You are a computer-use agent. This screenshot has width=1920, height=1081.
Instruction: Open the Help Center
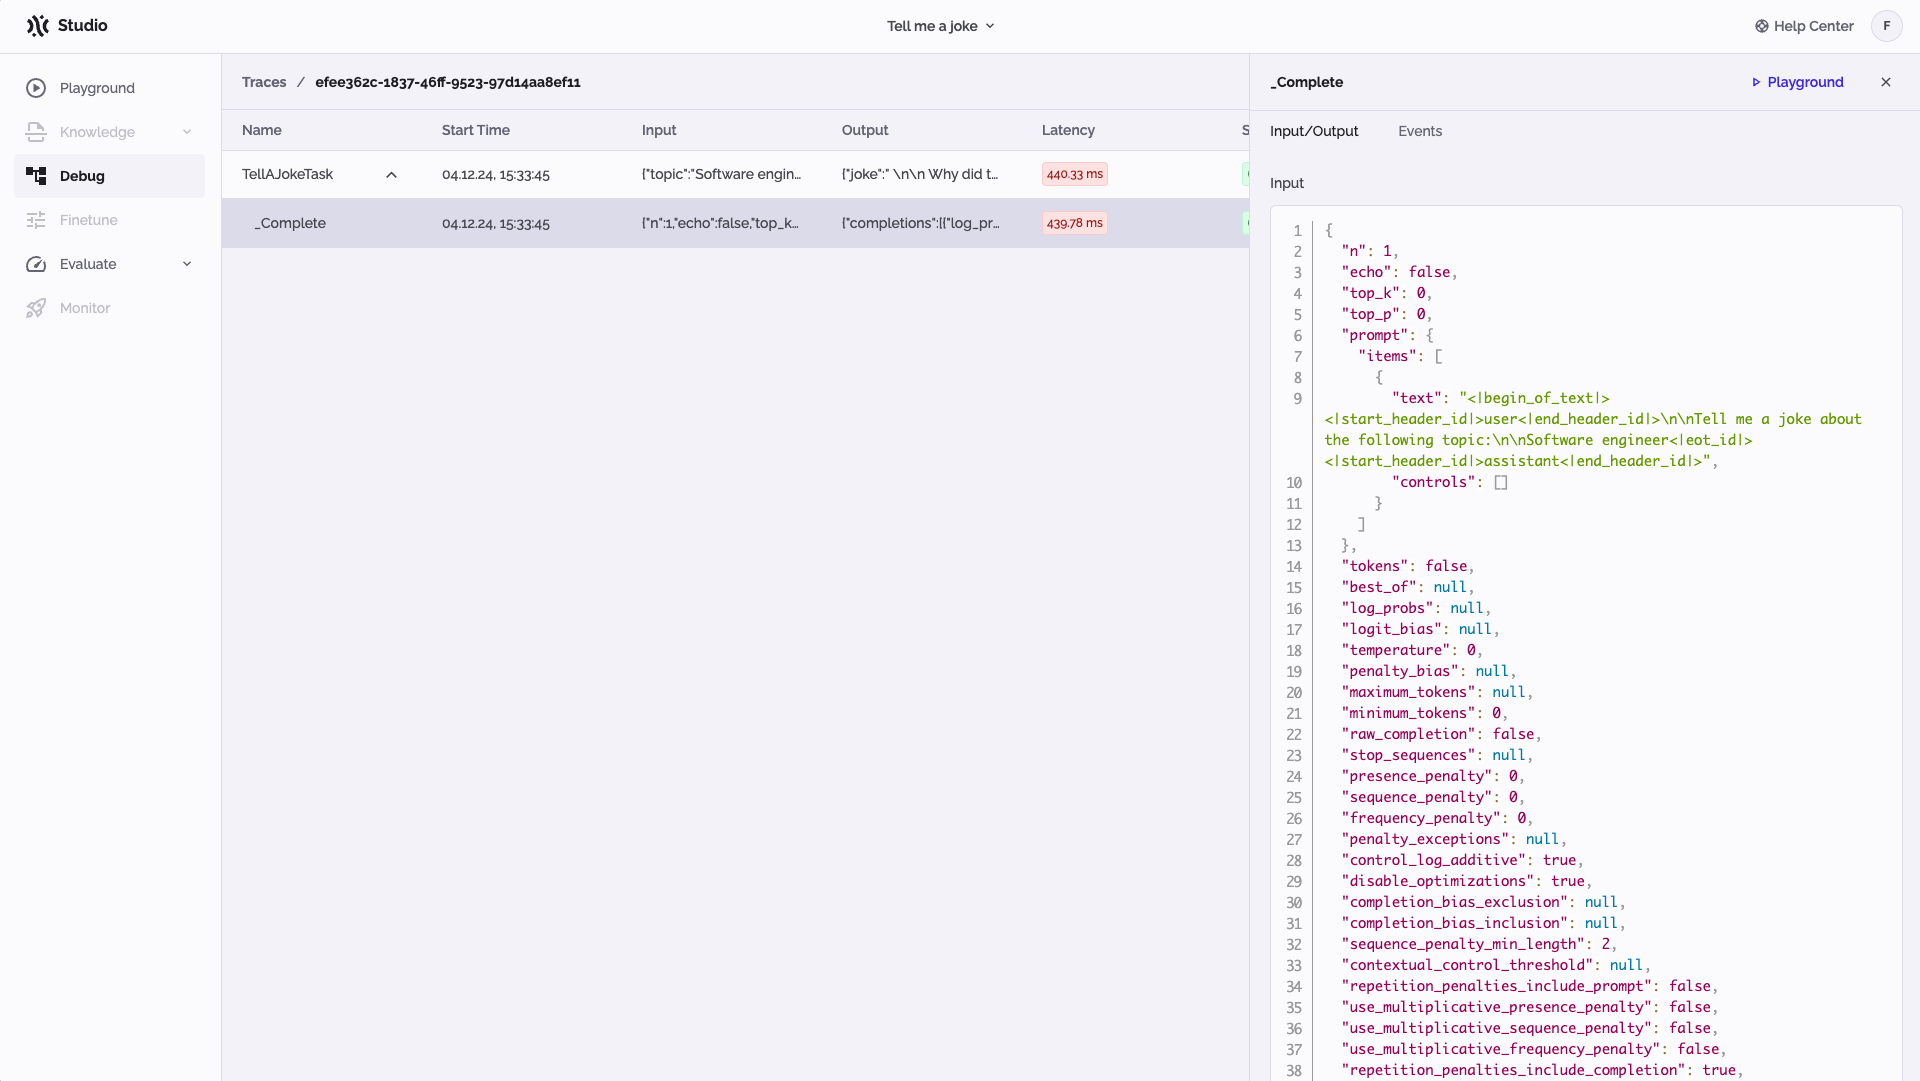[1804, 26]
